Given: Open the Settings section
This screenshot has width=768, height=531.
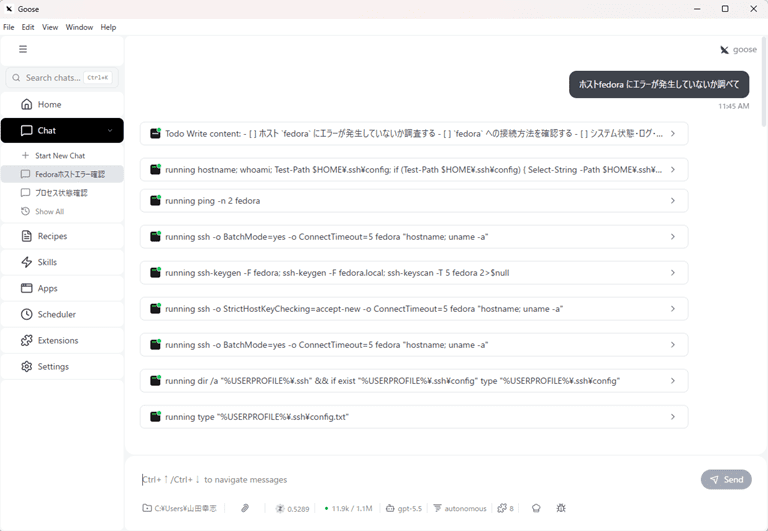Looking at the screenshot, I should click(x=62, y=366).
